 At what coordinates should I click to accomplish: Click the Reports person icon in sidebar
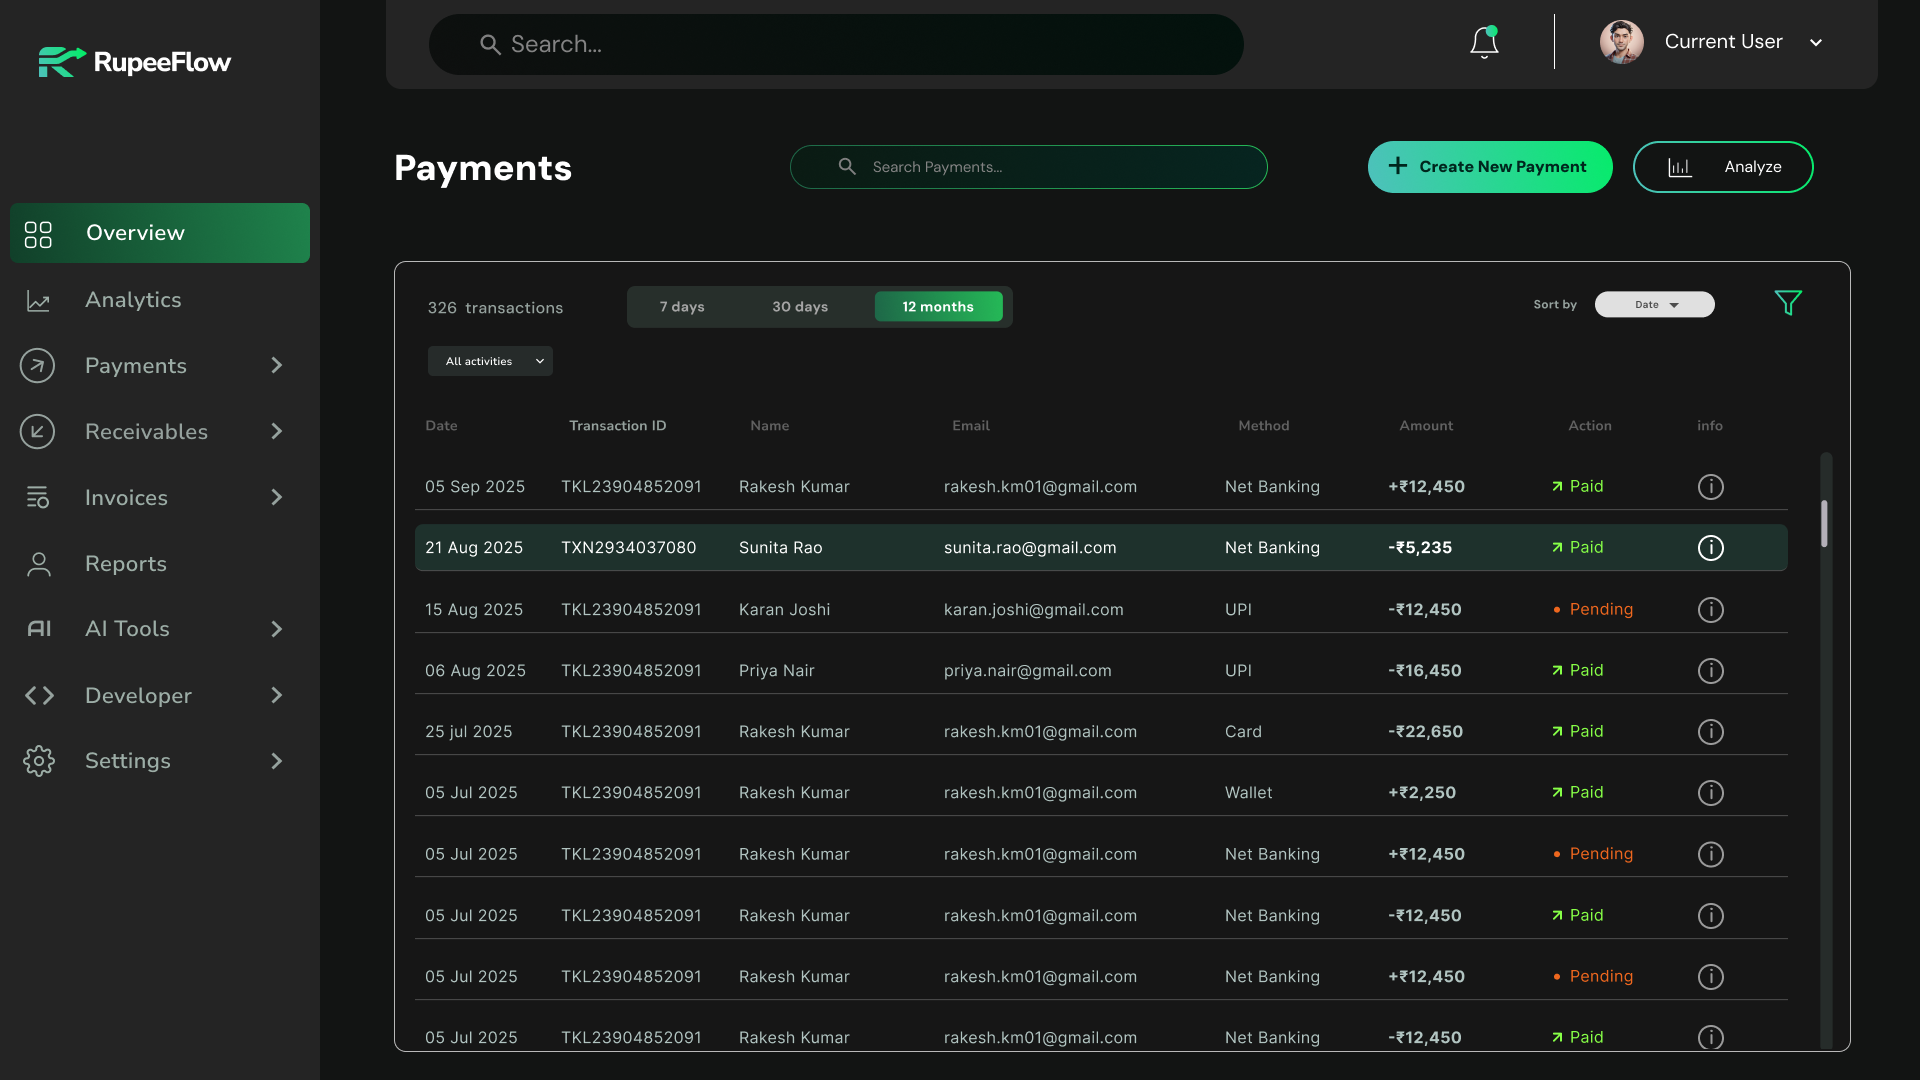[x=38, y=564]
